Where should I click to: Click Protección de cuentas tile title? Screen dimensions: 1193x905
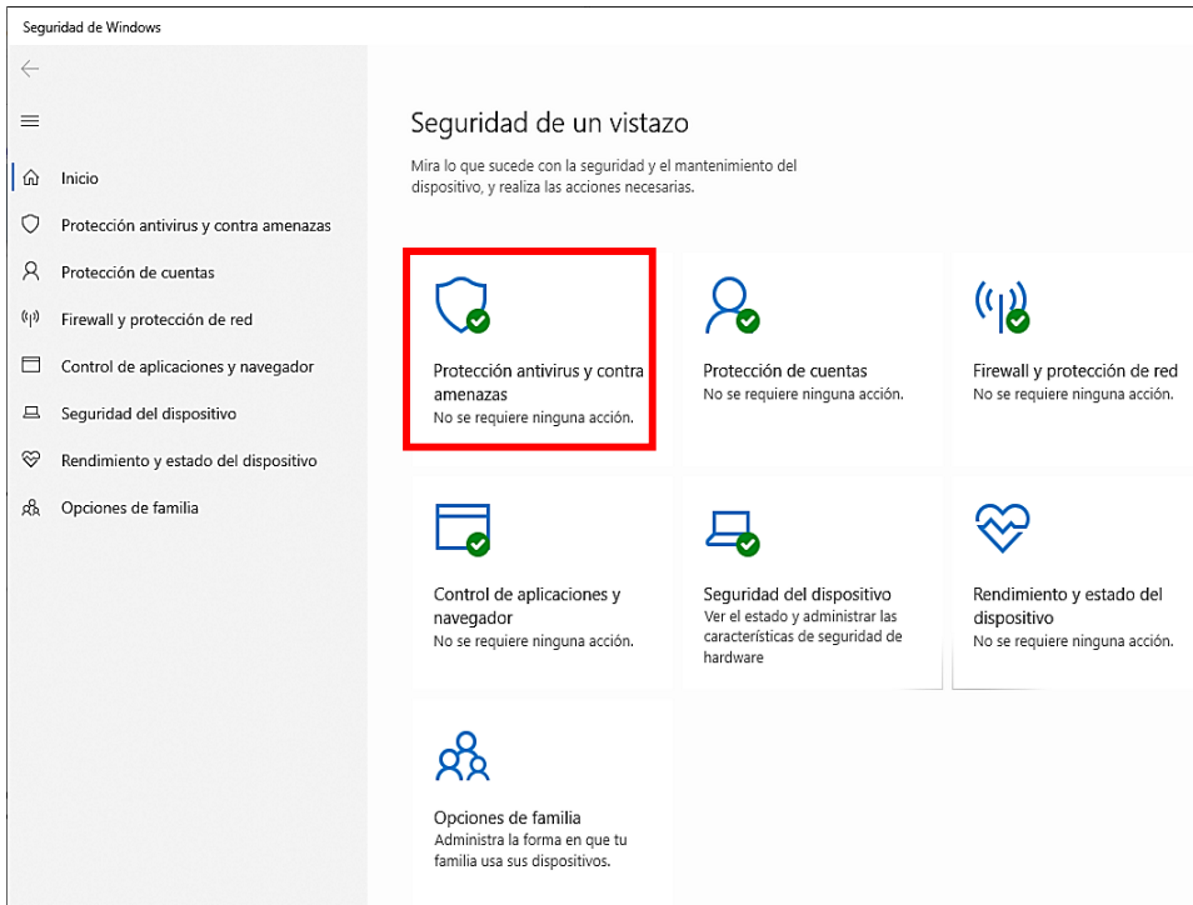point(785,371)
